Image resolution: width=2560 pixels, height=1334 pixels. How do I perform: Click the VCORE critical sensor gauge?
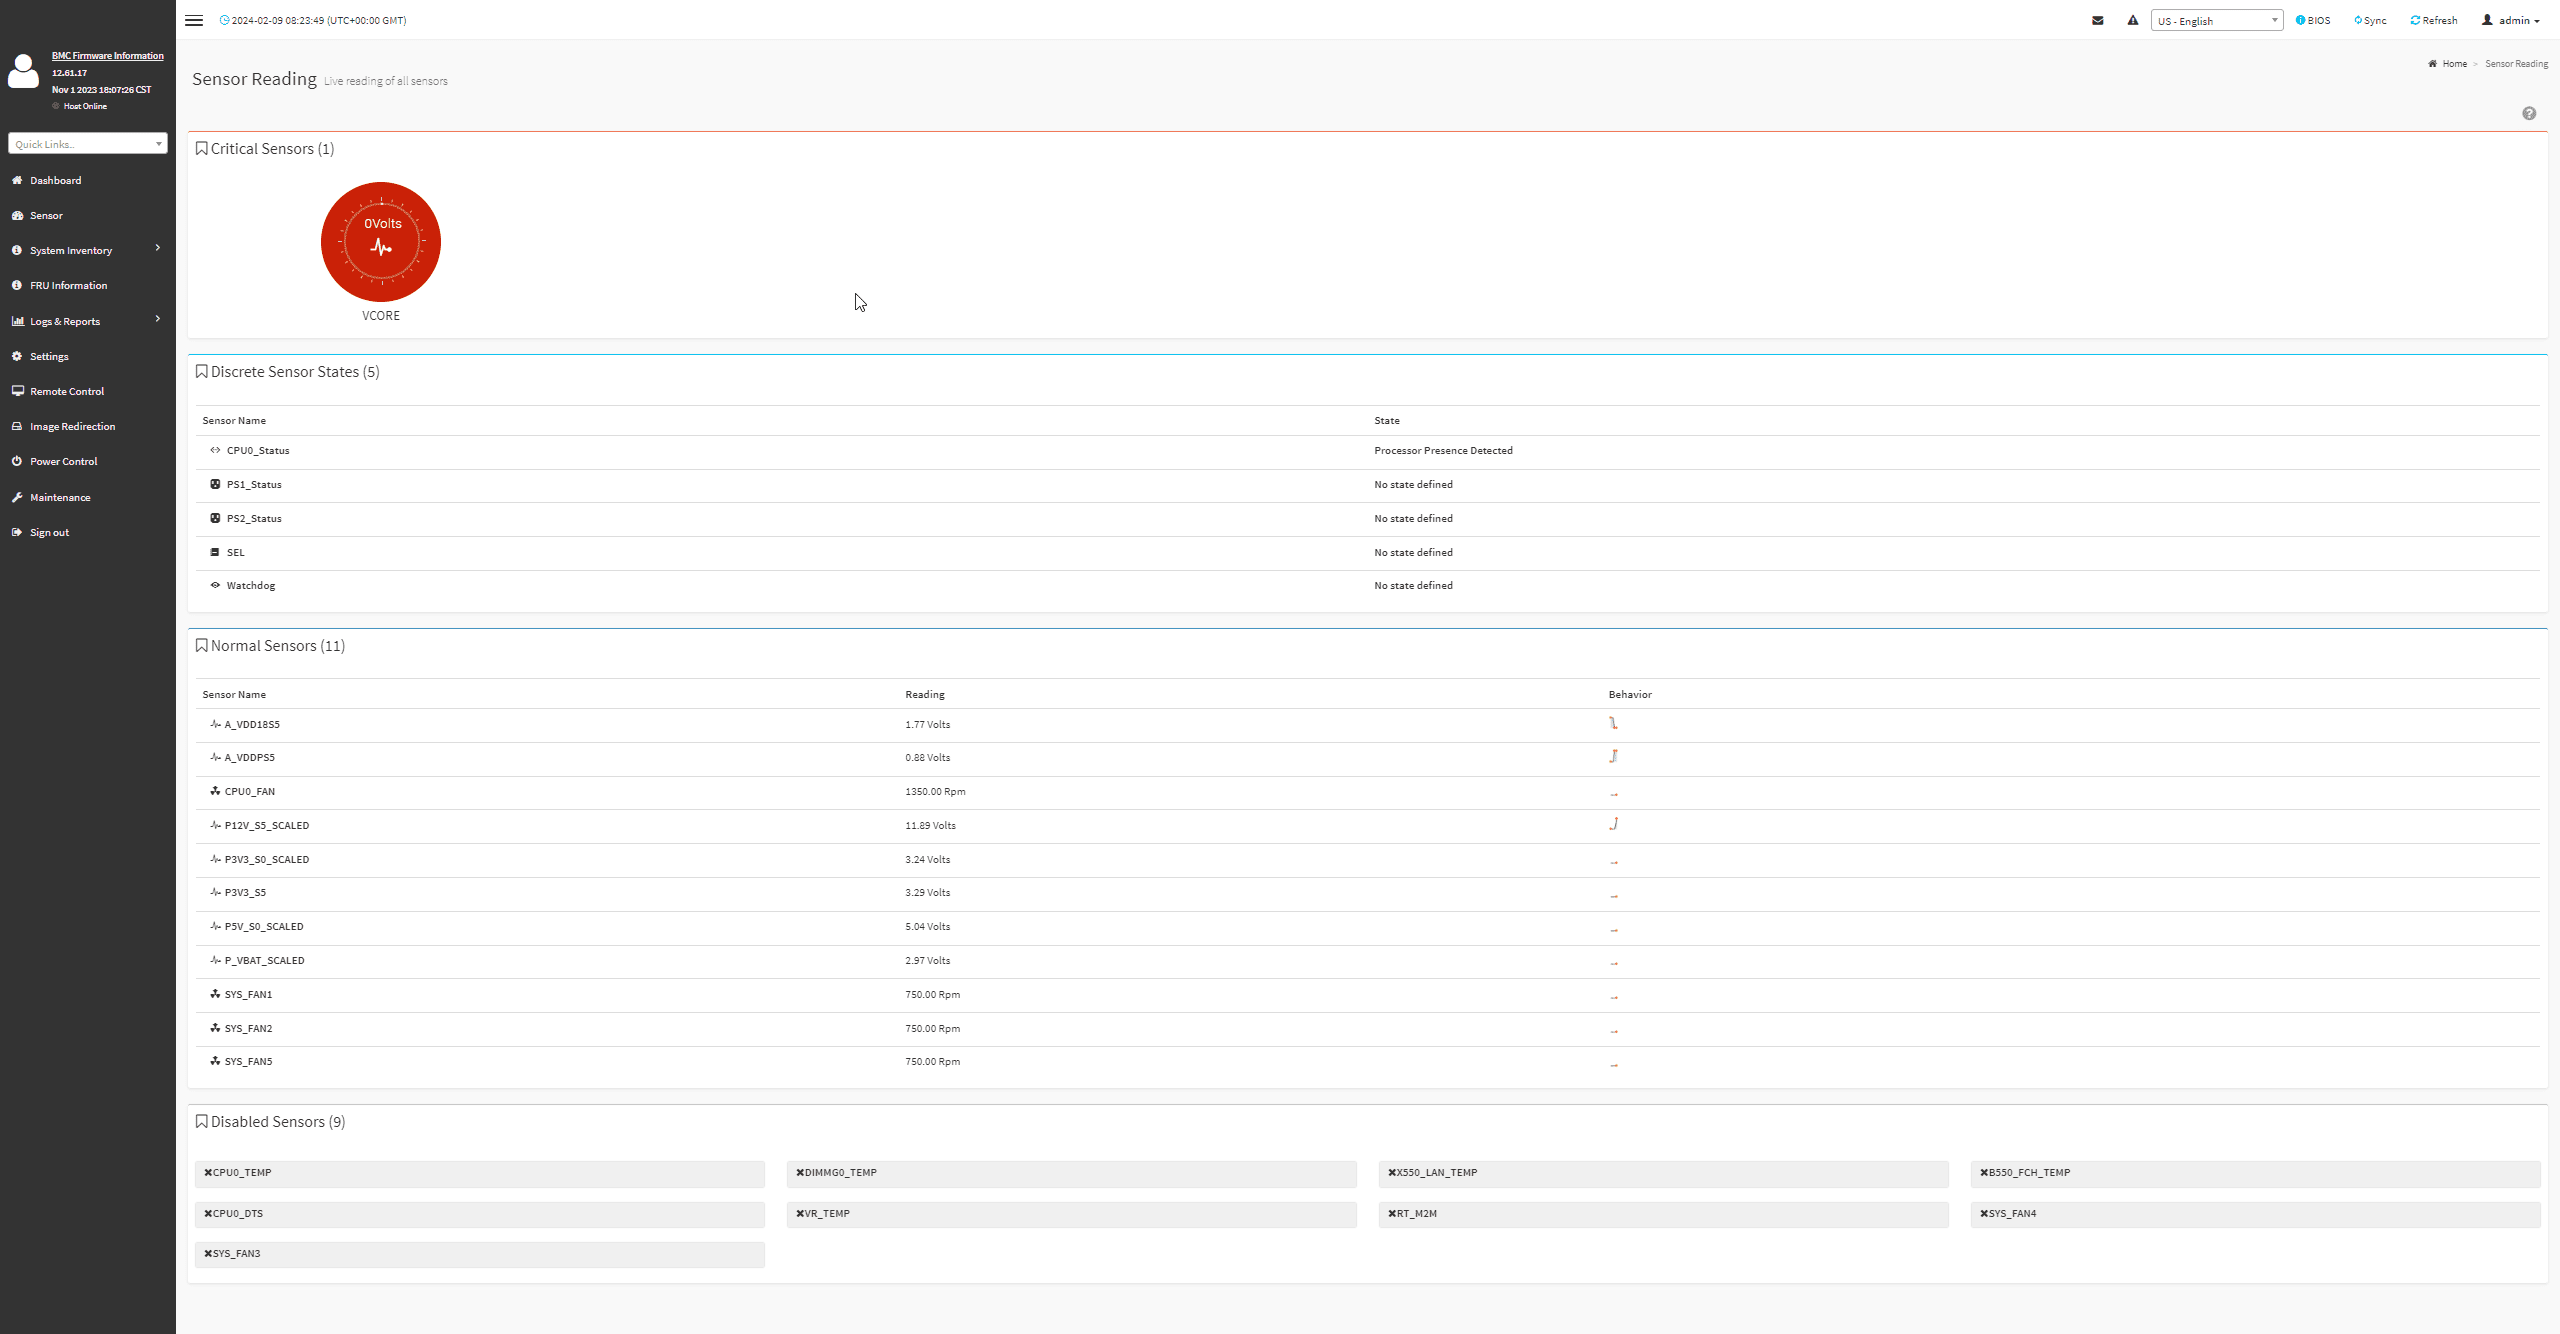[x=380, y=242]
